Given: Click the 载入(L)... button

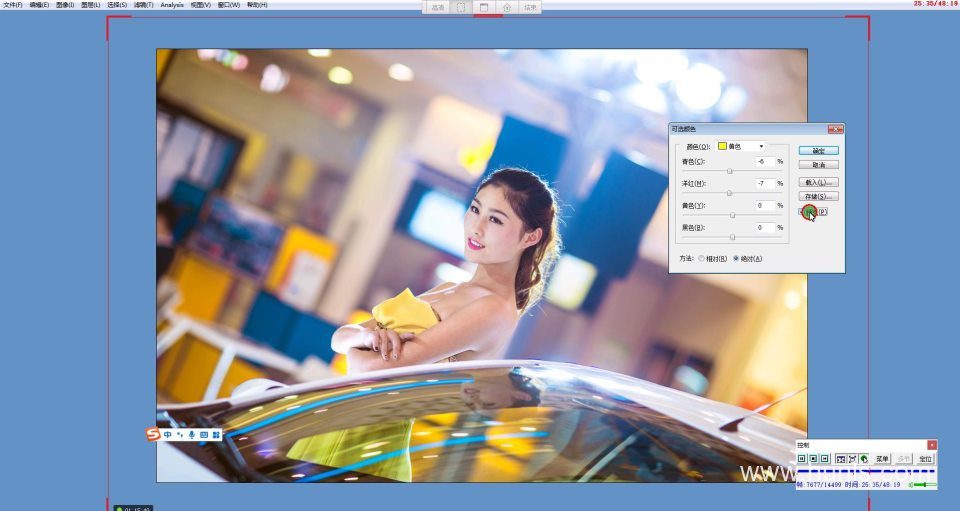Looking at the screenshot, I should 819,182.
